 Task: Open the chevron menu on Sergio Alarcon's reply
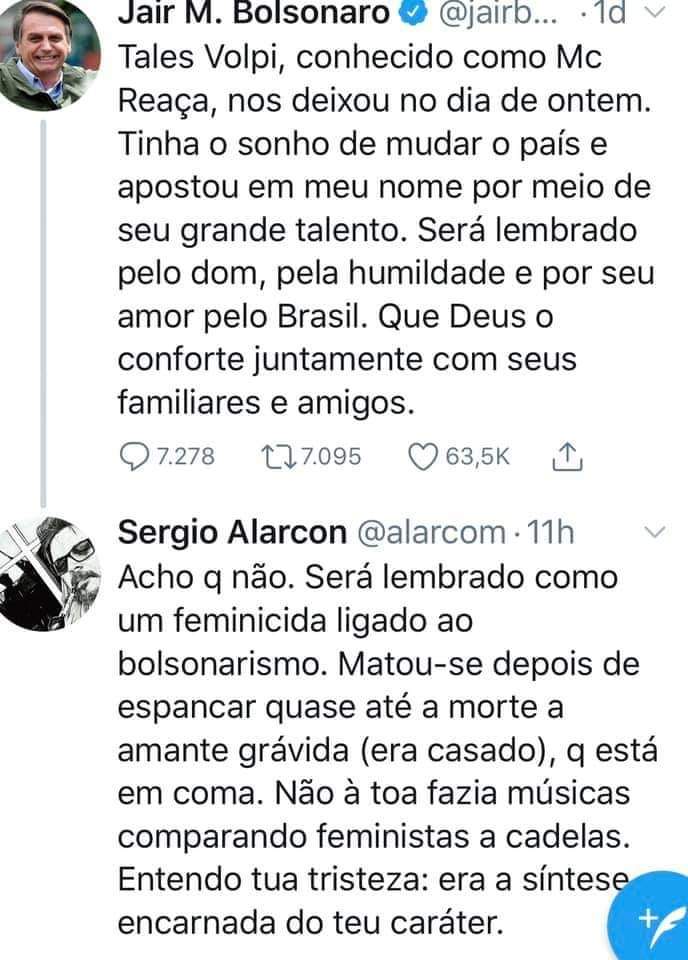(x=652, y=533)
